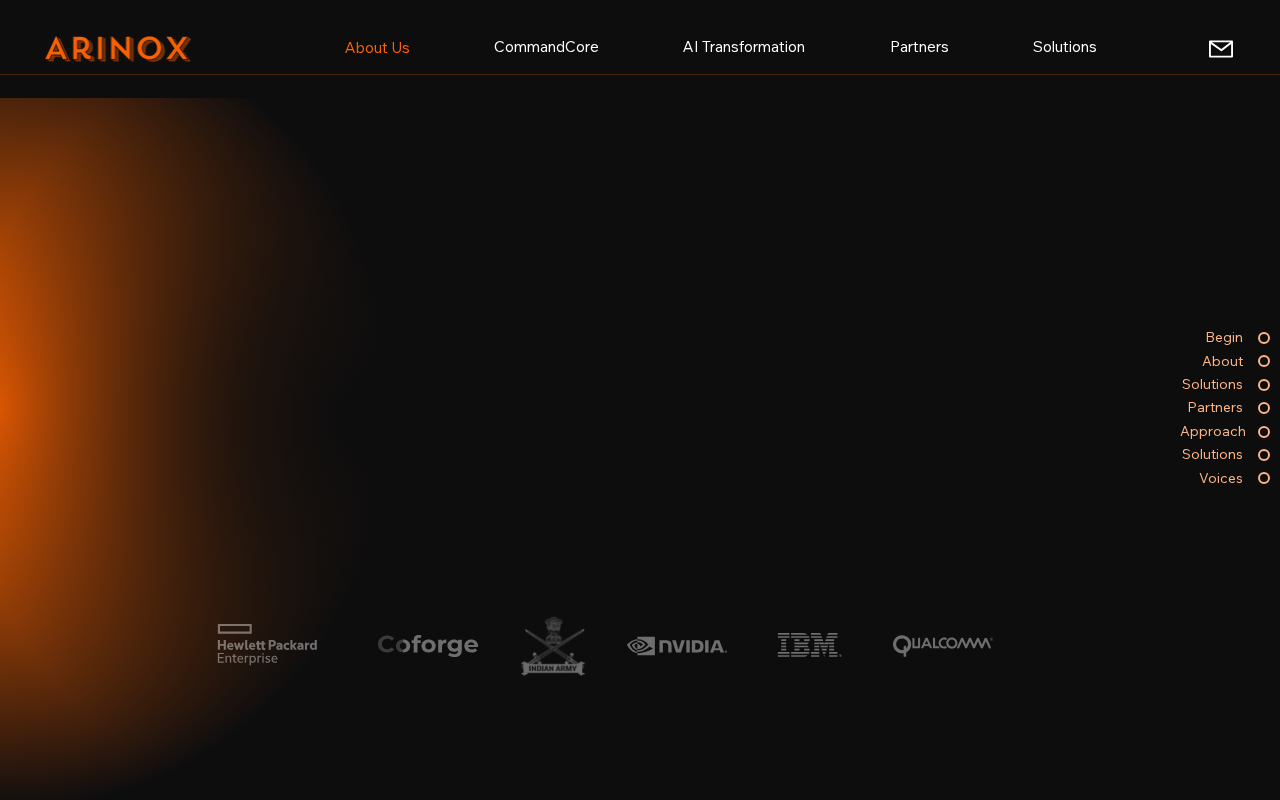This screenshot has height=800, width=1280.
Task: Open the About Us menu item
Action: [x=377, y=47]
